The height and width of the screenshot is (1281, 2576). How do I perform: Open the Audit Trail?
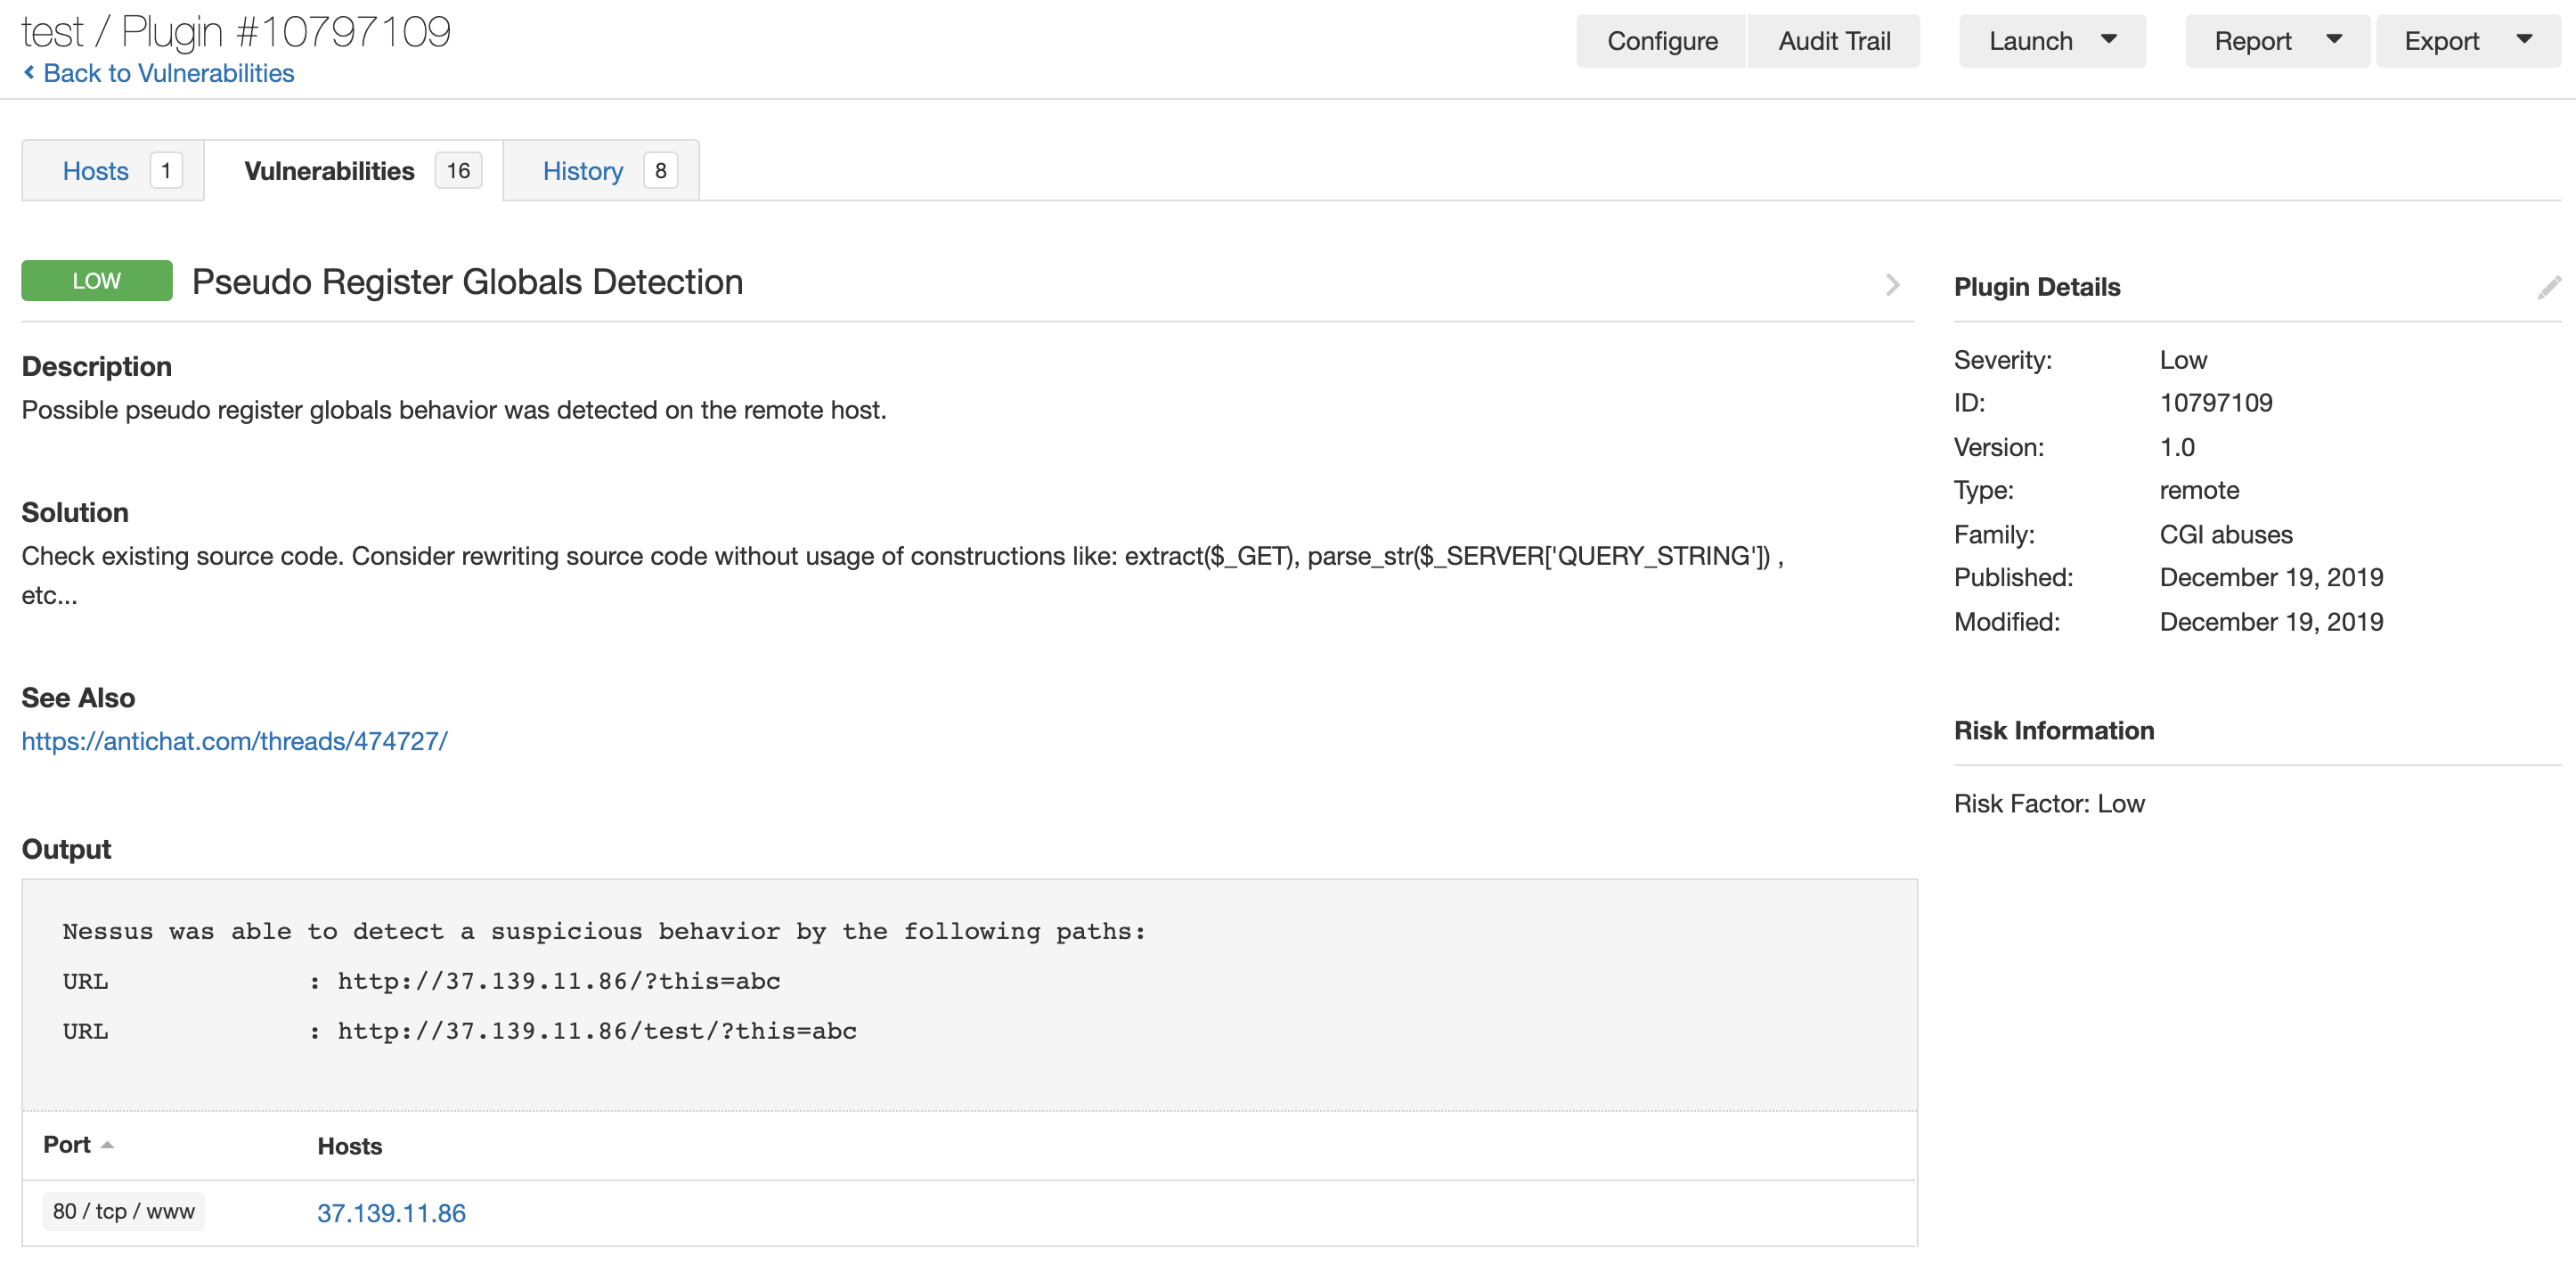pyautogui.click(x=1833, y=41)
